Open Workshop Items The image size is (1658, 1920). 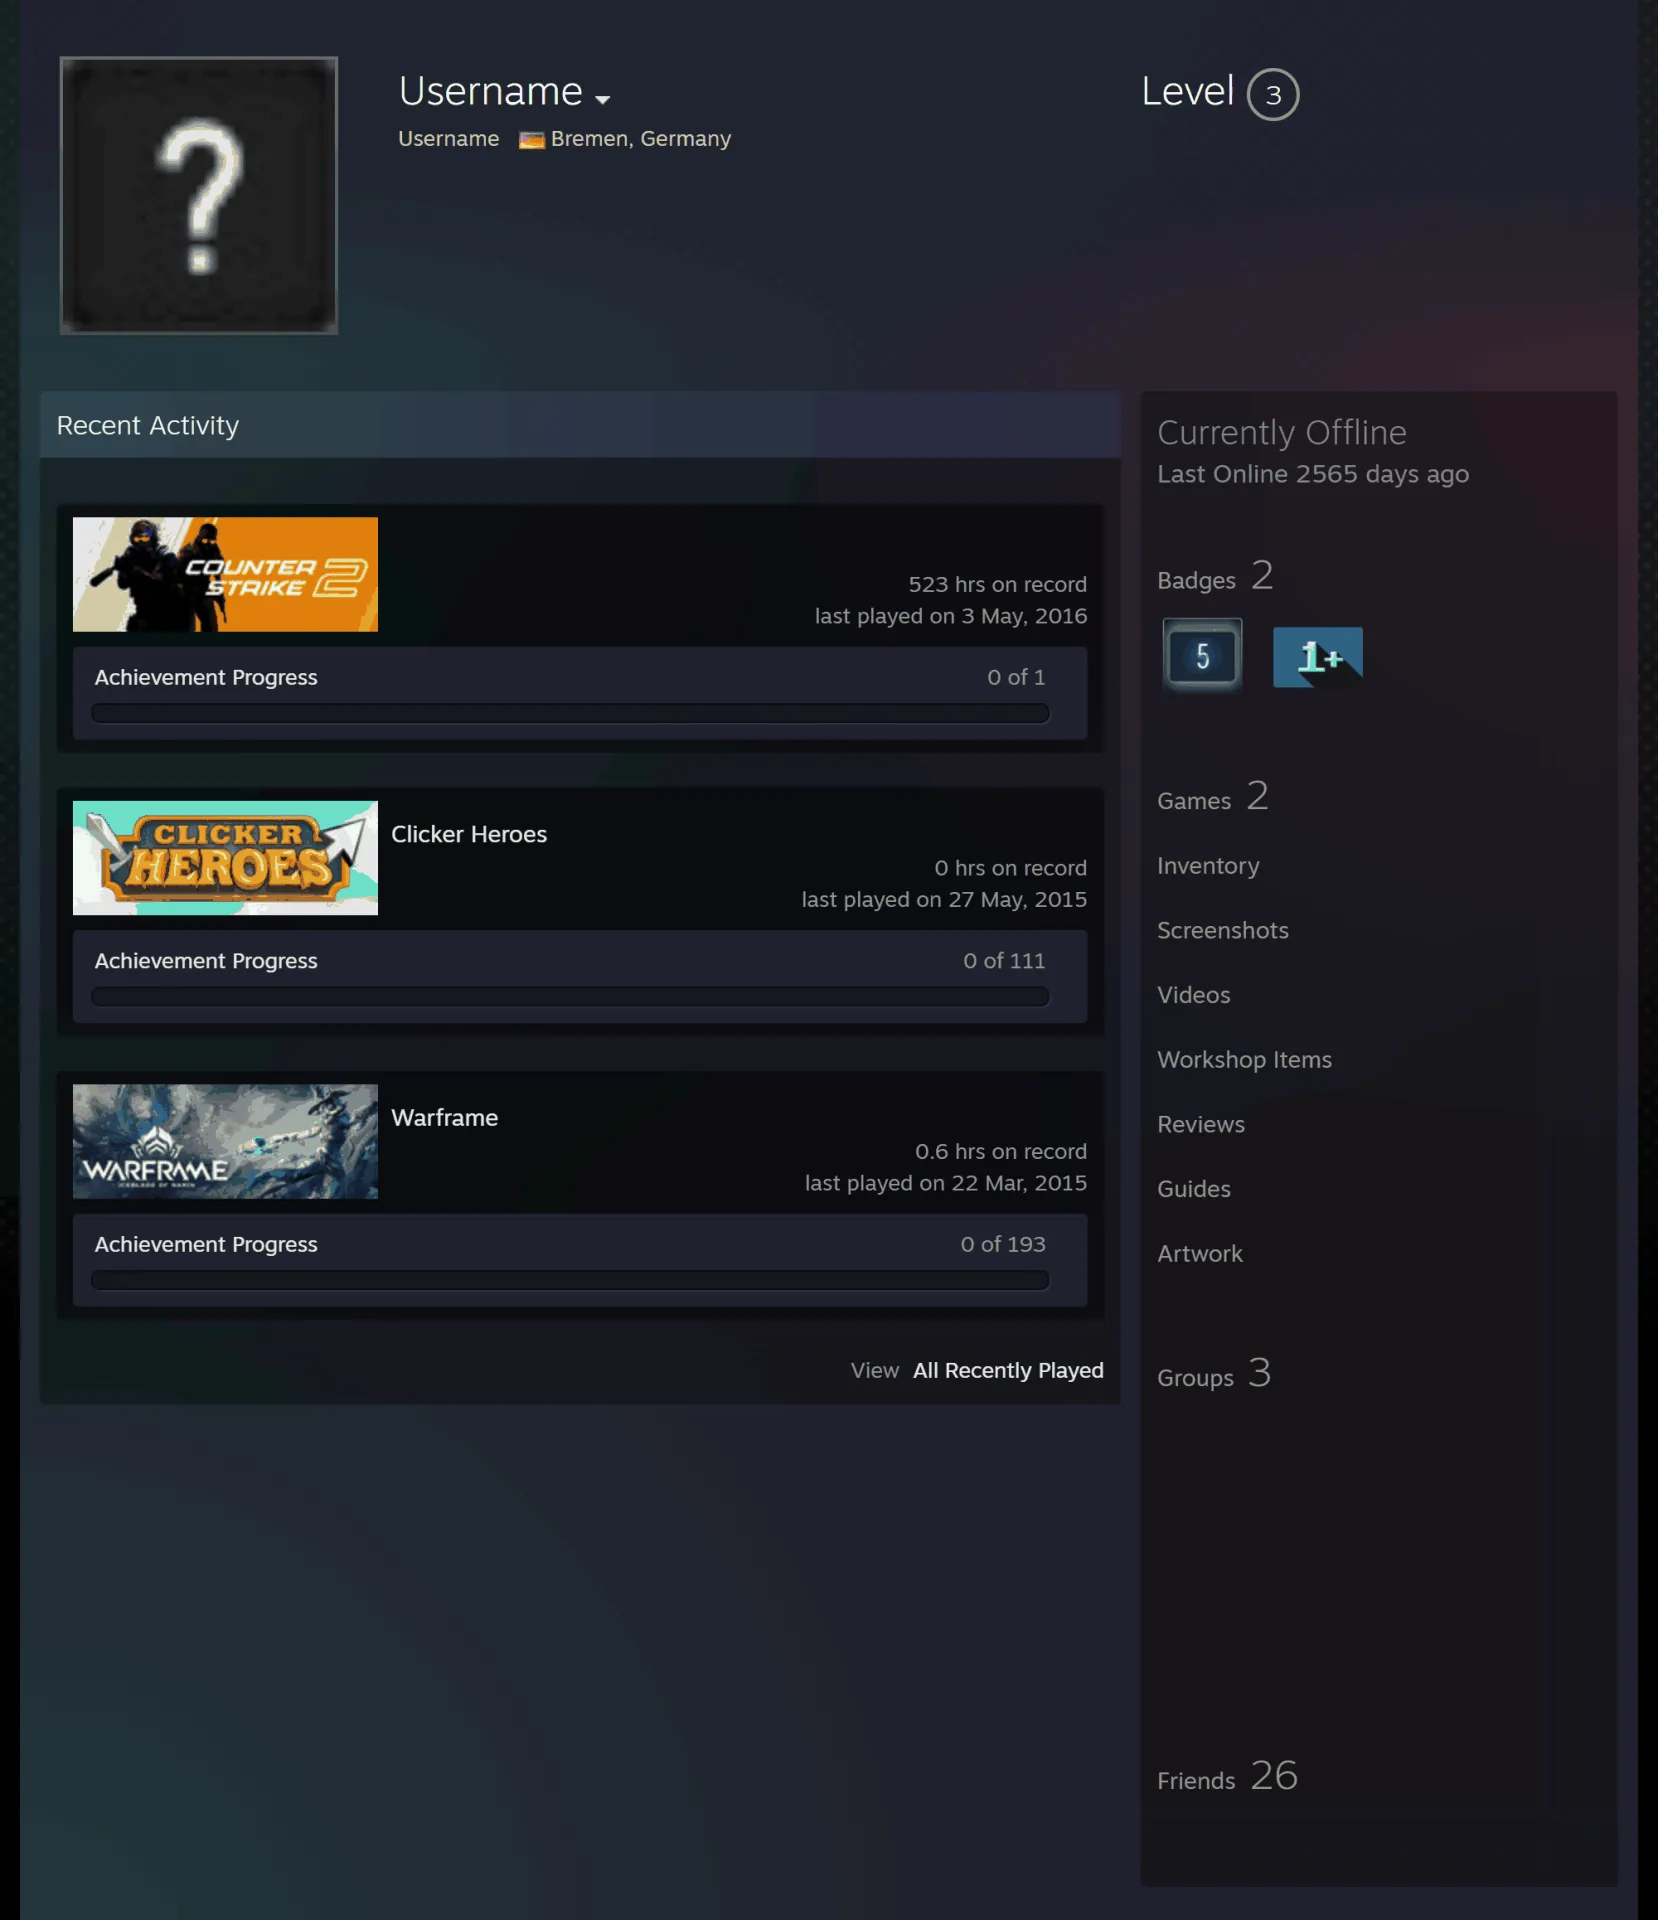(x=1245, y=1060)
